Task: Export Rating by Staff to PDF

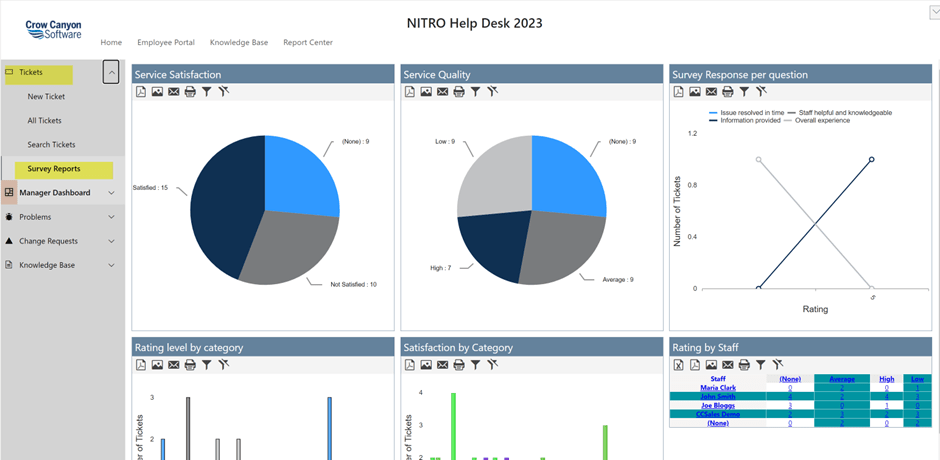Action: click(x=695, y=365)
